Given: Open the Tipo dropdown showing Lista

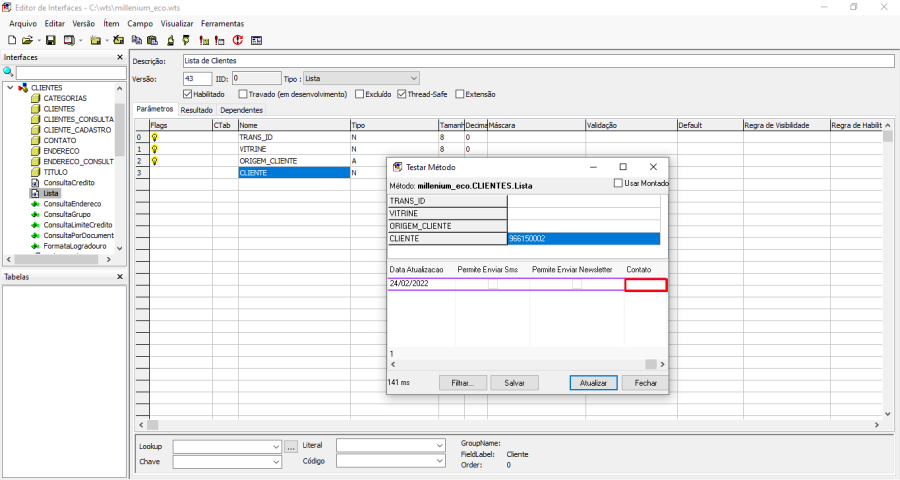Looking at the screenshot, I should tap(361, 79).
